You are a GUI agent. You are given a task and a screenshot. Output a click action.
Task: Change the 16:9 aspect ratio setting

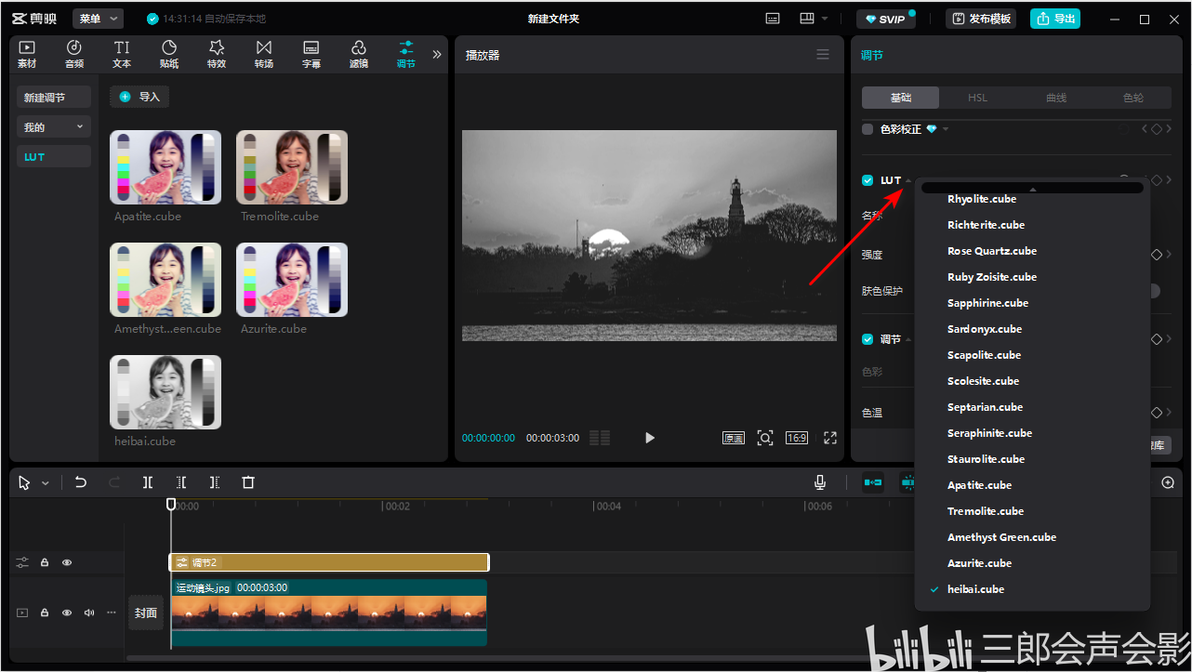click(x=796, y=438)
